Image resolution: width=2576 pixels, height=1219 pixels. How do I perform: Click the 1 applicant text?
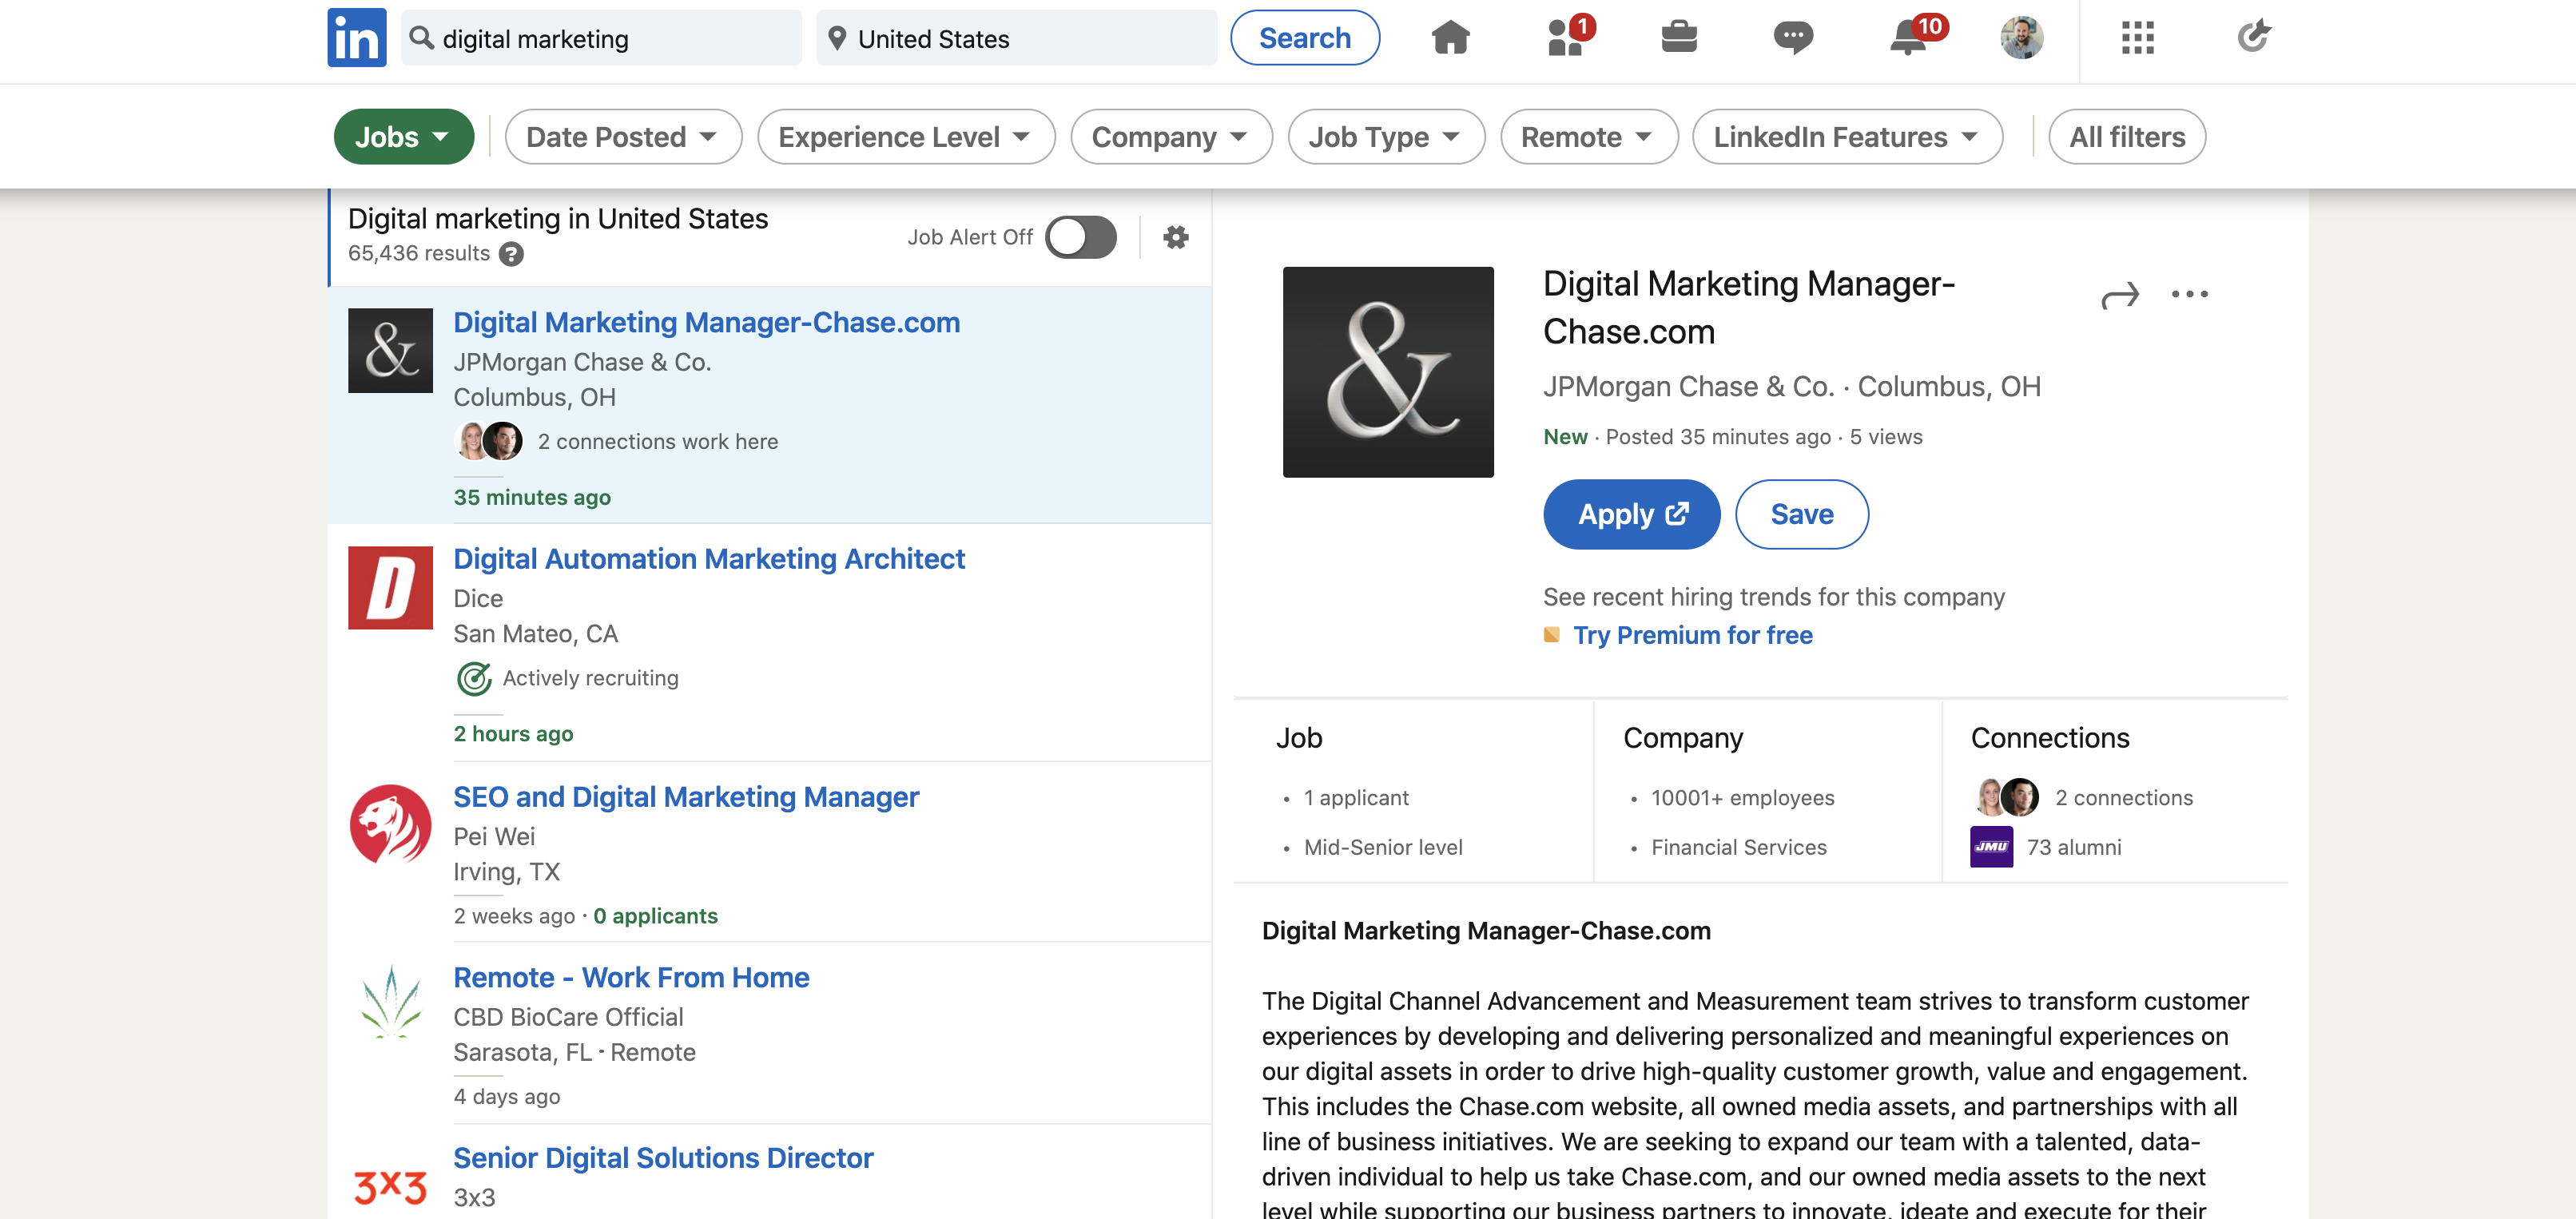click(1355, 798)
